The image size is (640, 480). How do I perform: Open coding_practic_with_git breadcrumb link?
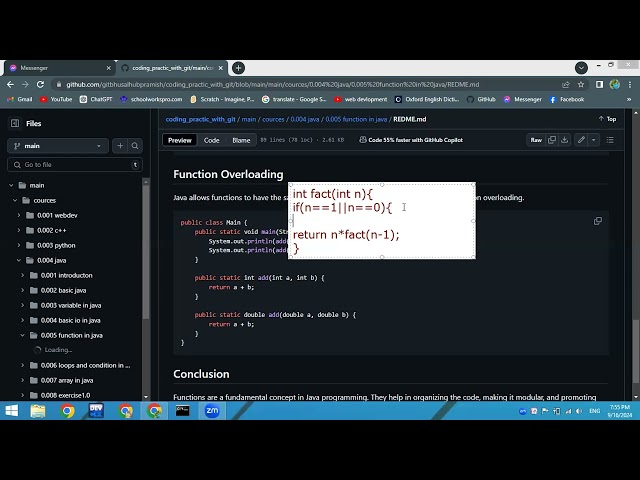(x=200, y=119)
